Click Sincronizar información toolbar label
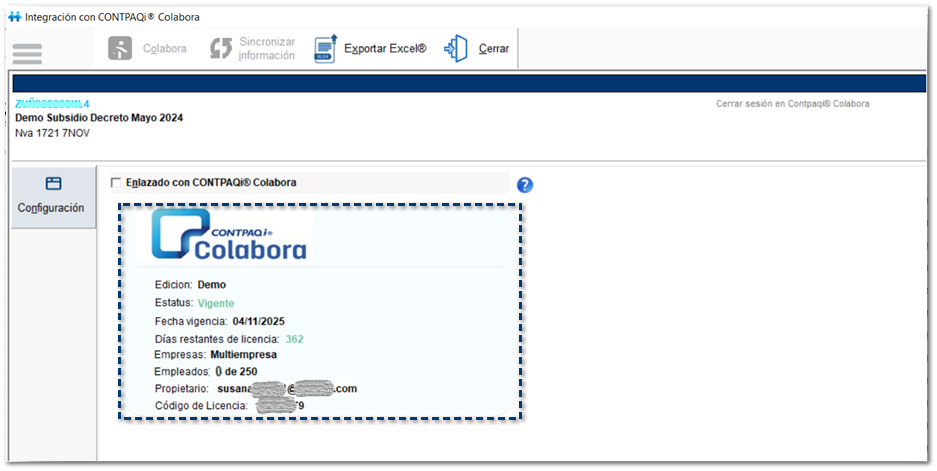The width and height of the screenshot is (937, 471). click(267, 48)
